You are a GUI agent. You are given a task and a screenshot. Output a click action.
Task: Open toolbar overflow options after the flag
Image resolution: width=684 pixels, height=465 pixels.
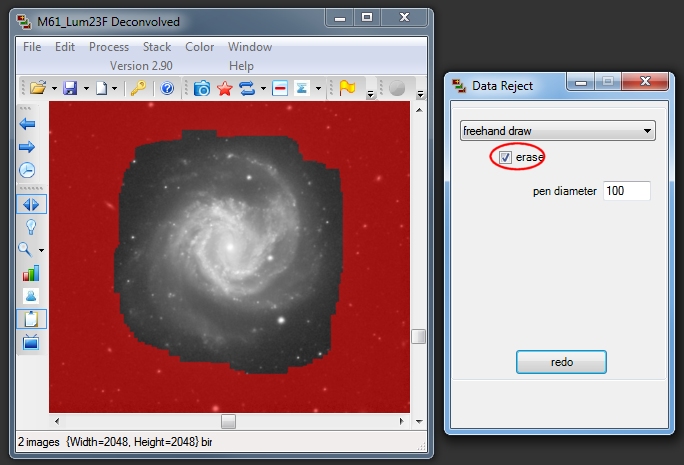(370, 94)
